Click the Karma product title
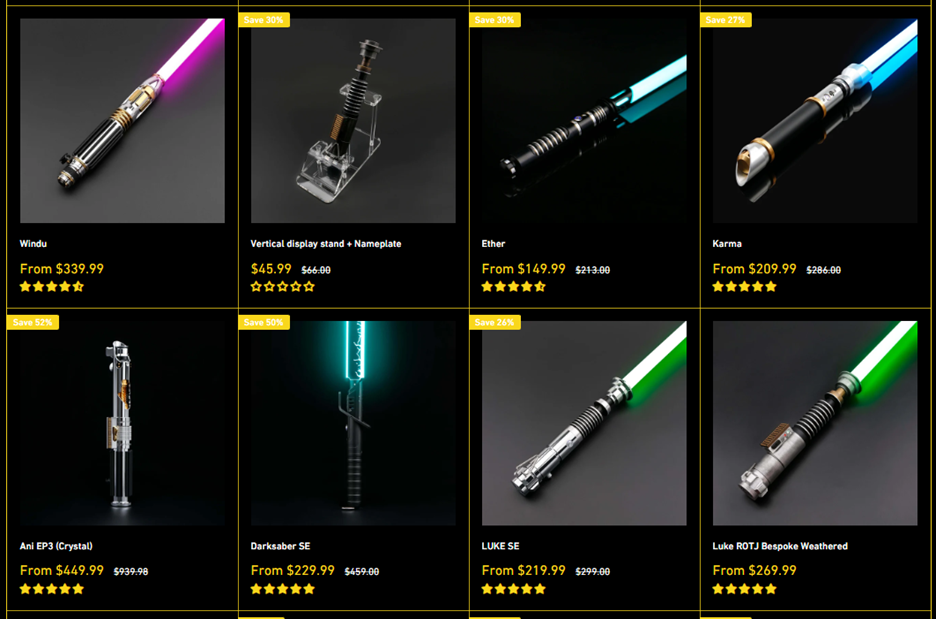 (x=727, y=244)
